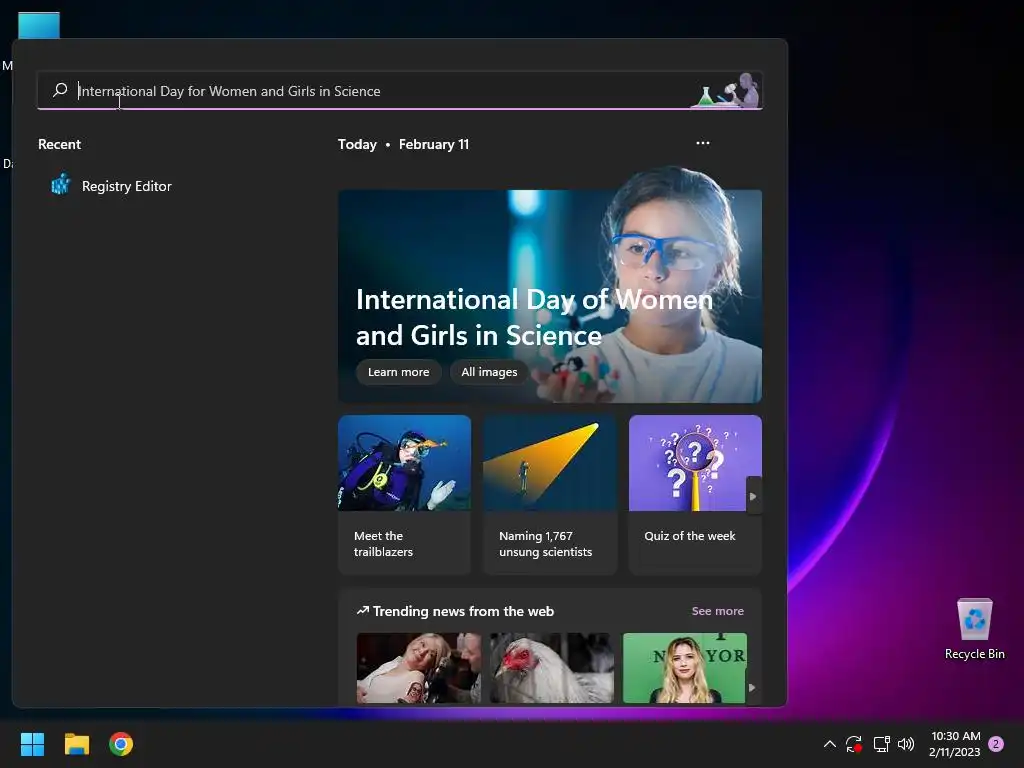
Task: Click the Learn more button
Action: [x=398, y=372]
